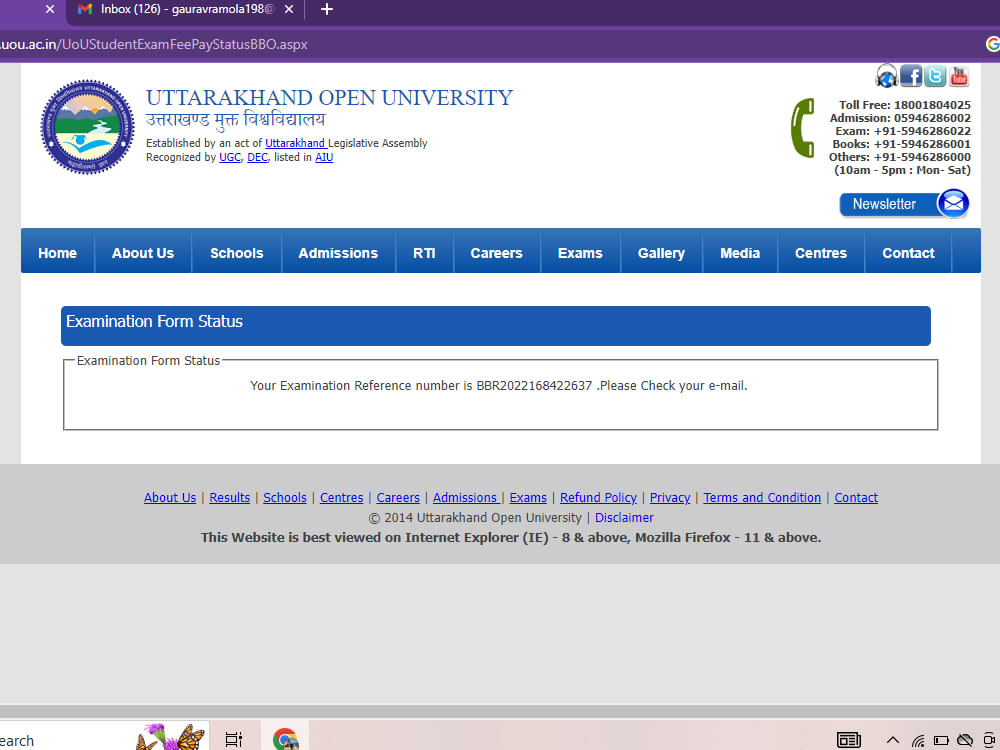Screen dimensions: 1000x750
Task: Open the YouTube channel icon
Action: pyautogui.click(x=959, y=76)
